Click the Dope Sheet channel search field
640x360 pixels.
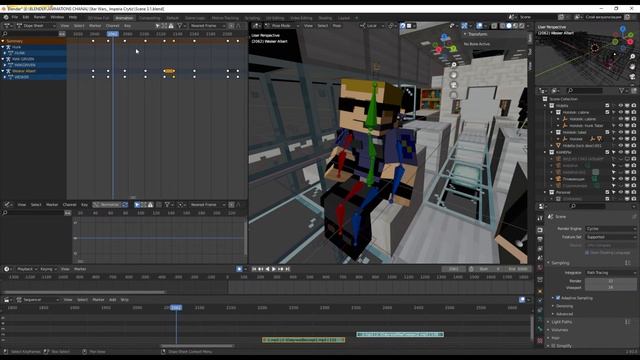pos(29,34)
